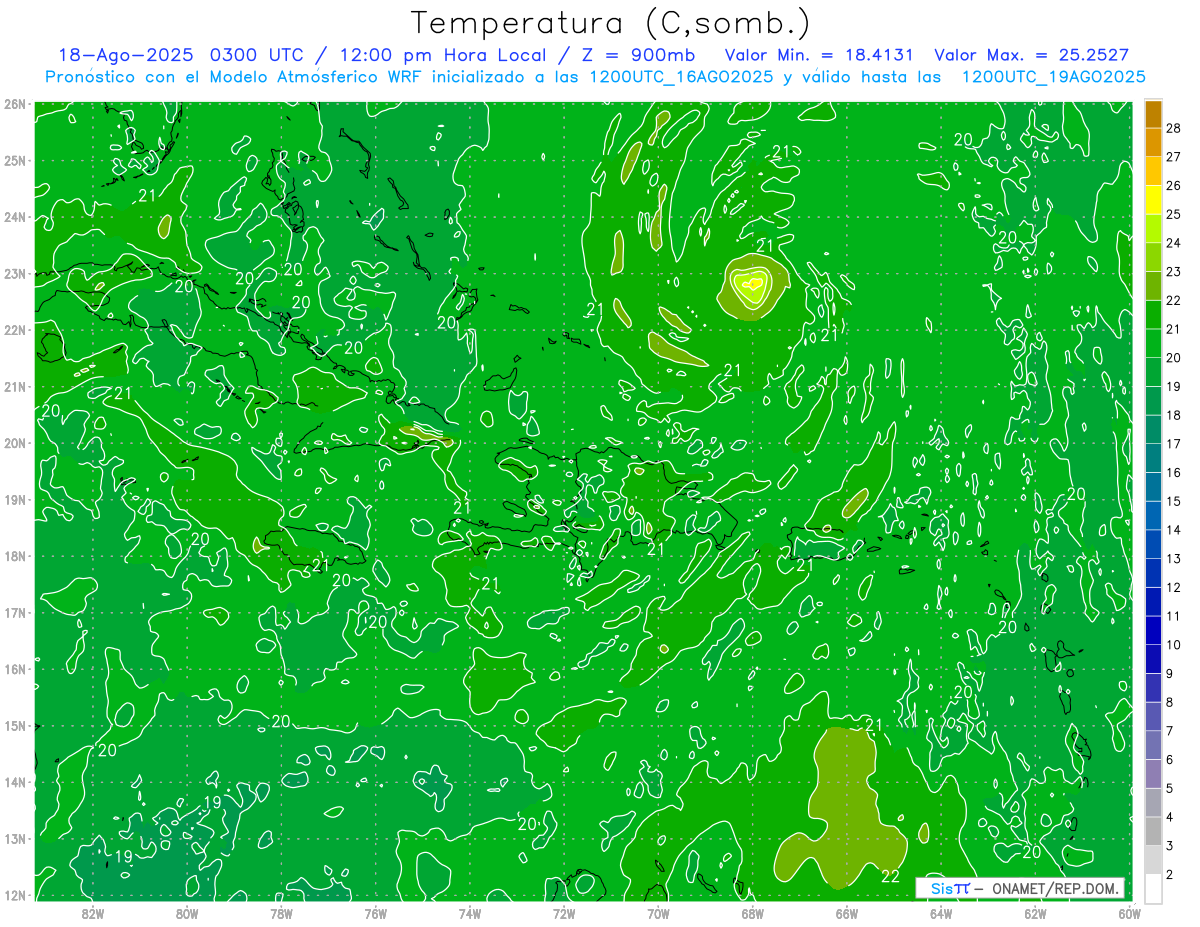Click the "70W" longitude axis label
The height and width of the screenshot is (927, 1200).
click(x=658, y=913)
